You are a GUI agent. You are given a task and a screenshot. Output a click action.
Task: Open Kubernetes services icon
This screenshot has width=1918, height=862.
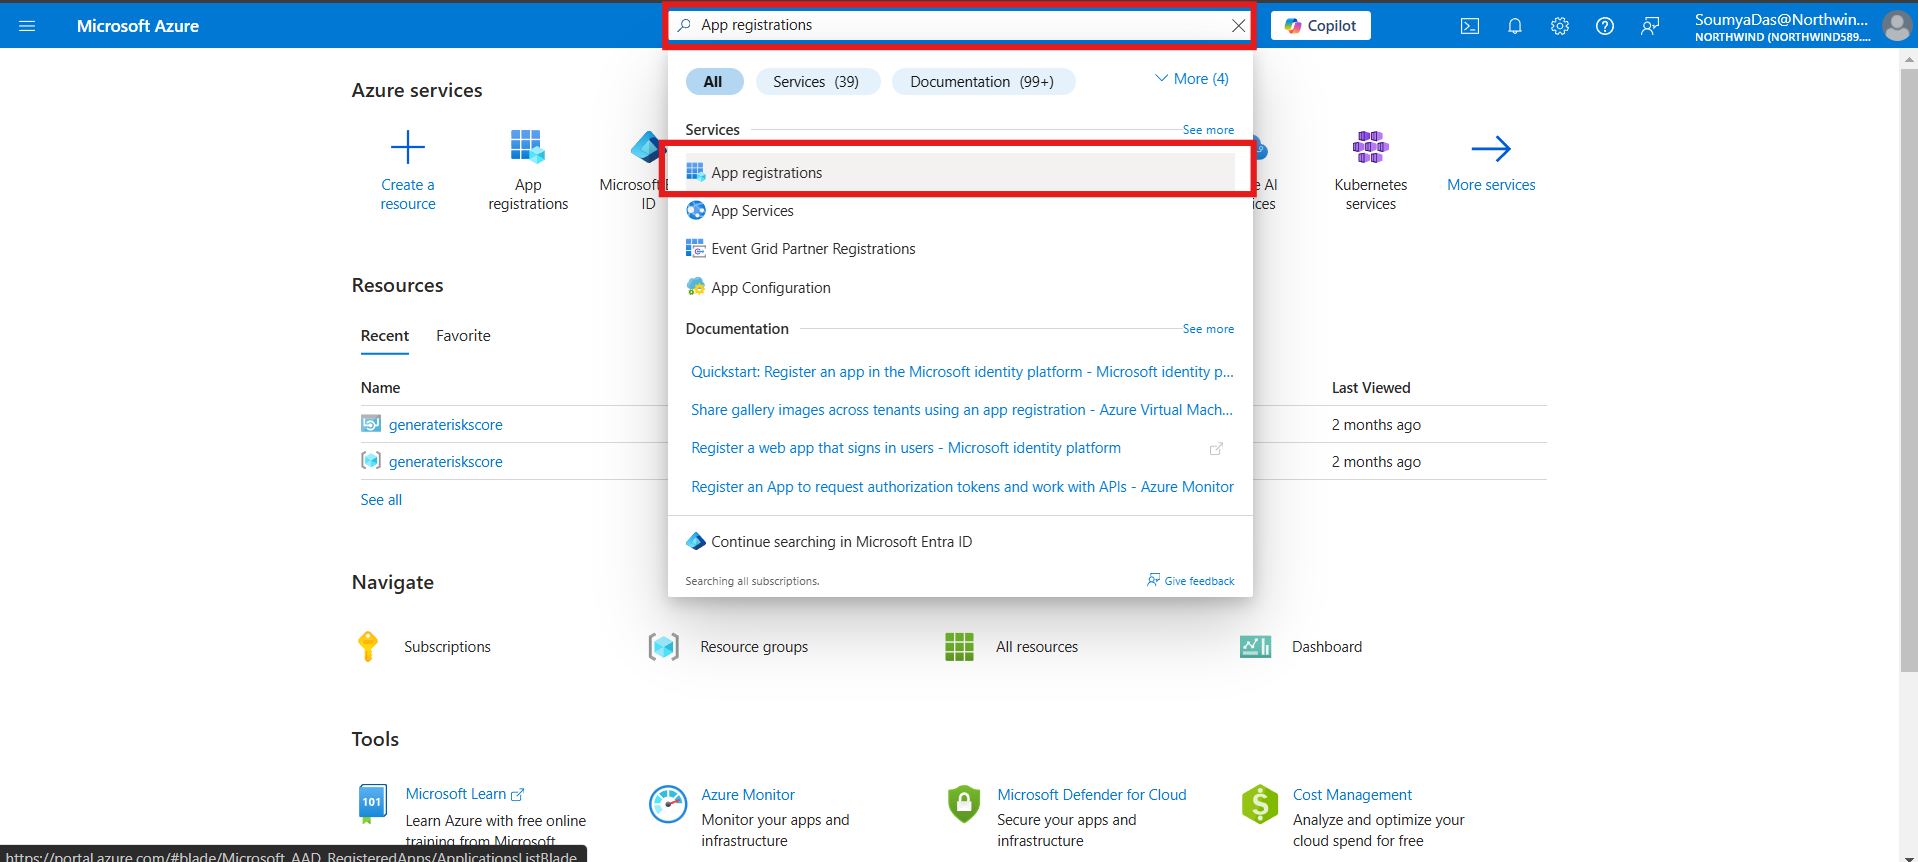pyautogui.click(x=1370, y=148)
